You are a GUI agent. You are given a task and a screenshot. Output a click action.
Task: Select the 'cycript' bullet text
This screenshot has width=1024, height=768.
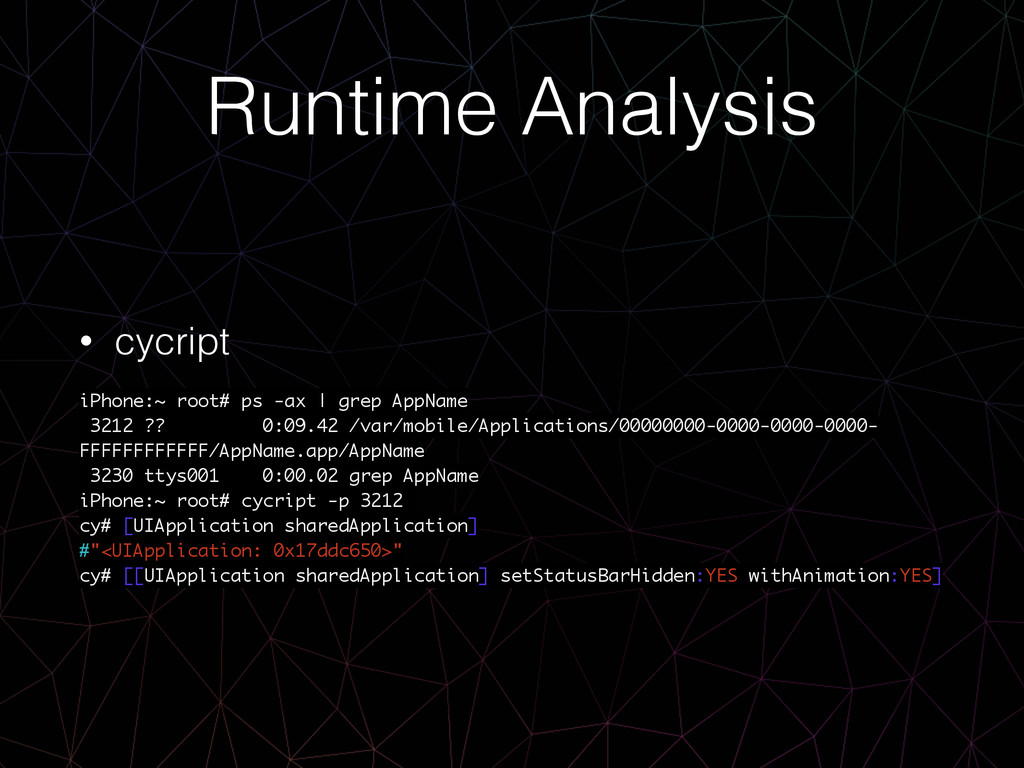coord(172,342)
